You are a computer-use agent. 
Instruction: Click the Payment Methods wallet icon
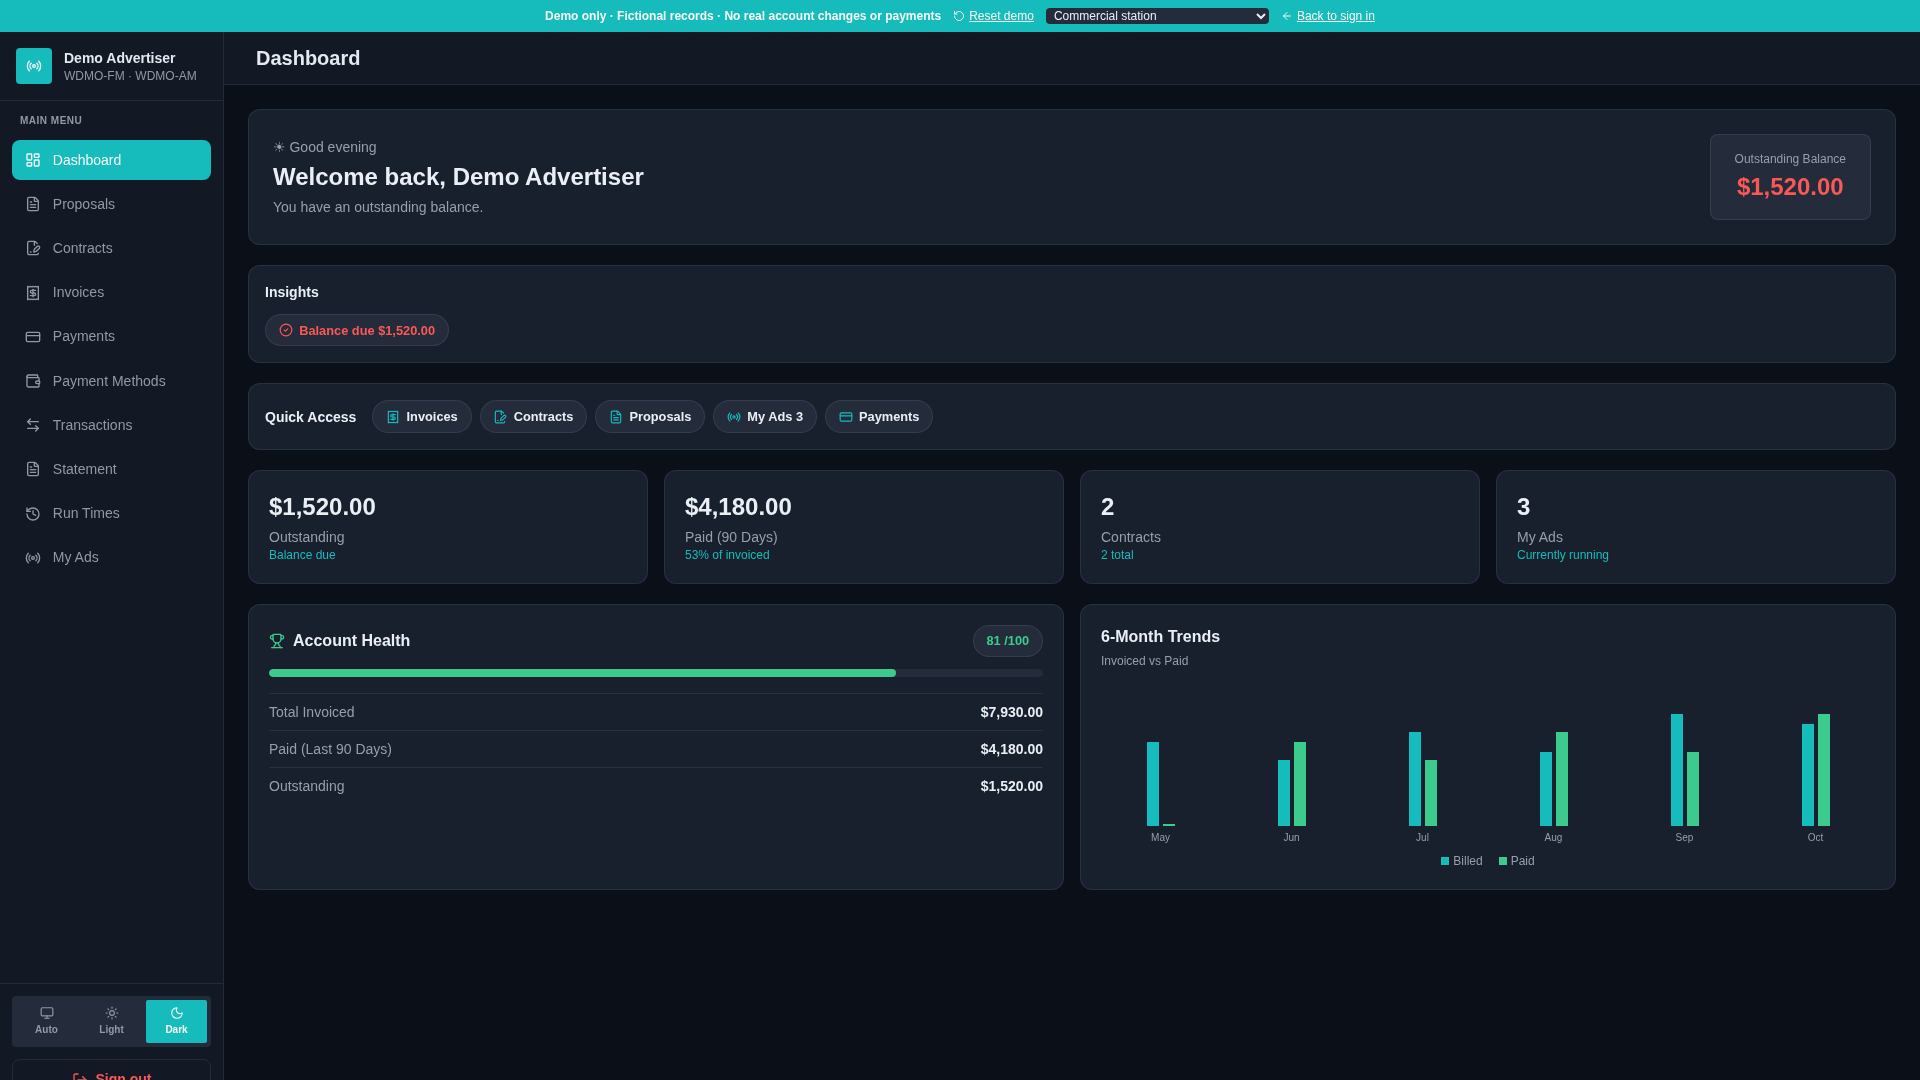click(x=33, y=381)
